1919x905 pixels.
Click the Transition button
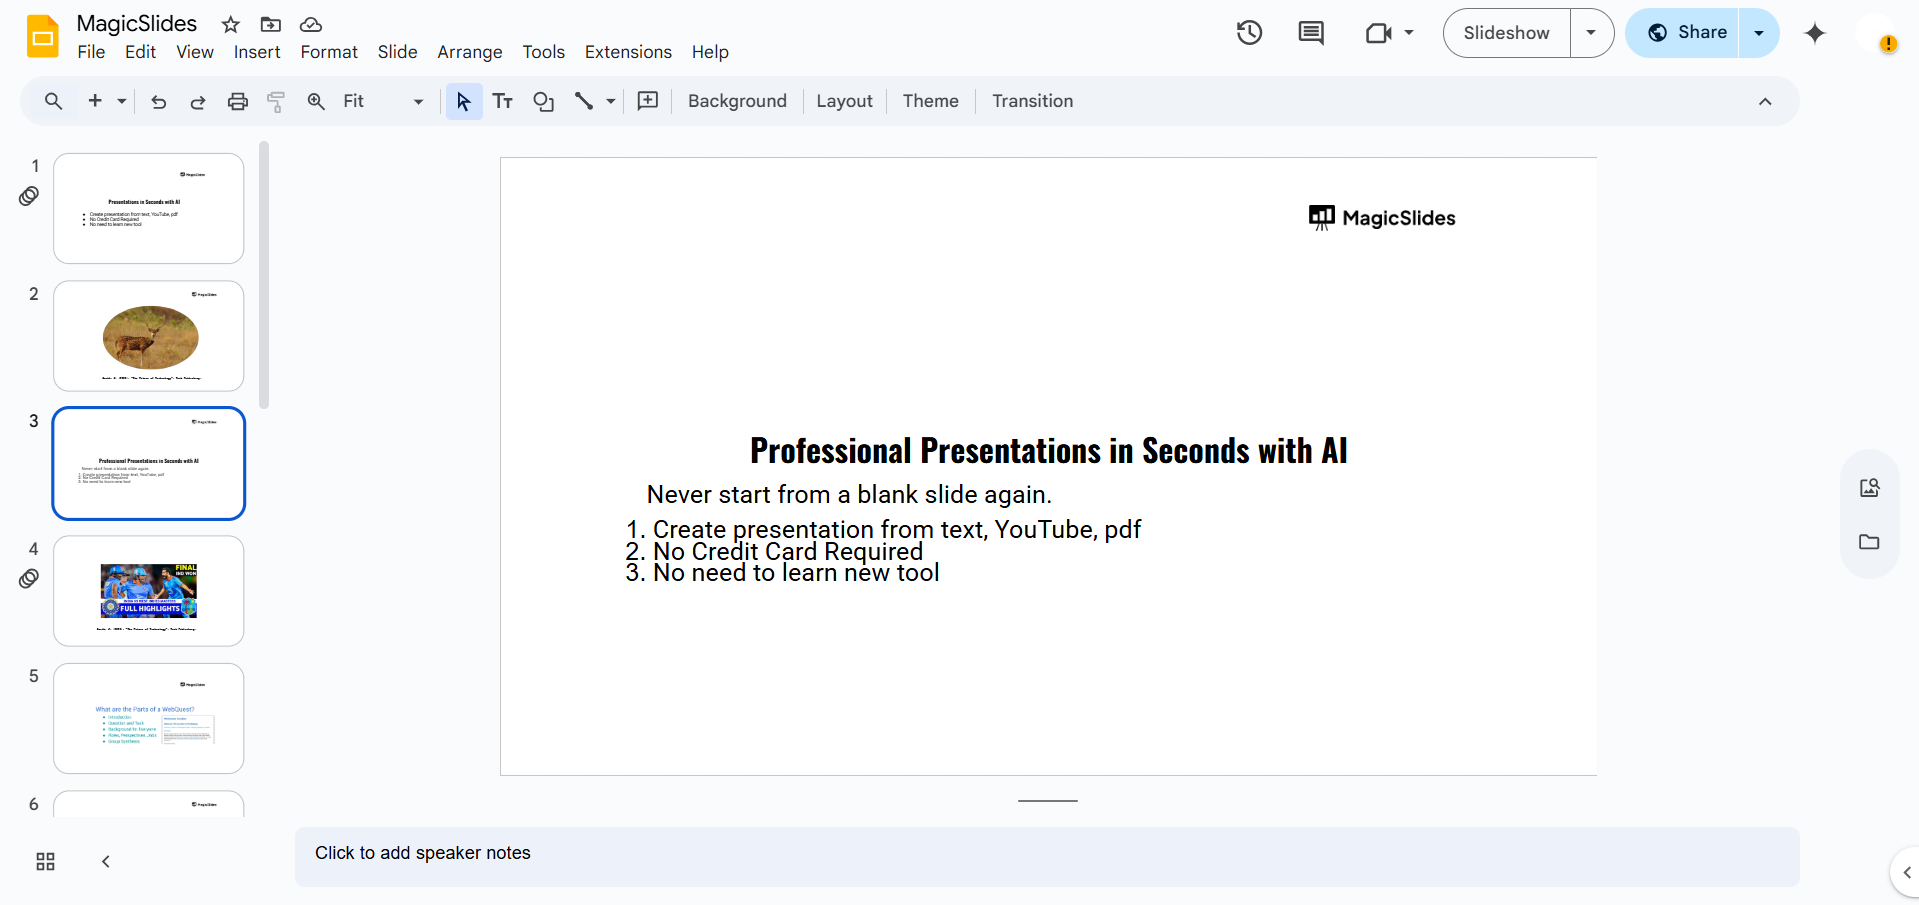(x=1032, y=101)
